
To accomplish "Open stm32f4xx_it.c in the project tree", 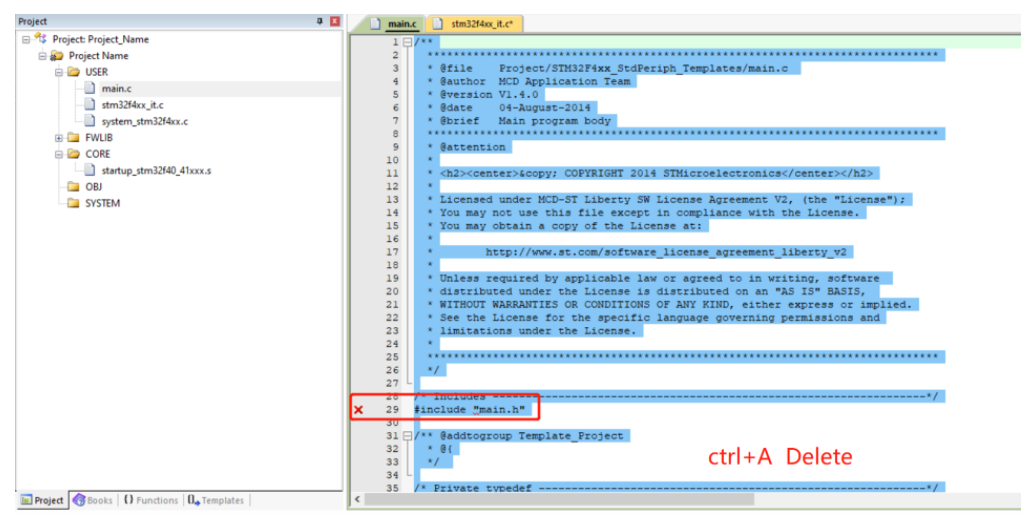I will point(132,104).
